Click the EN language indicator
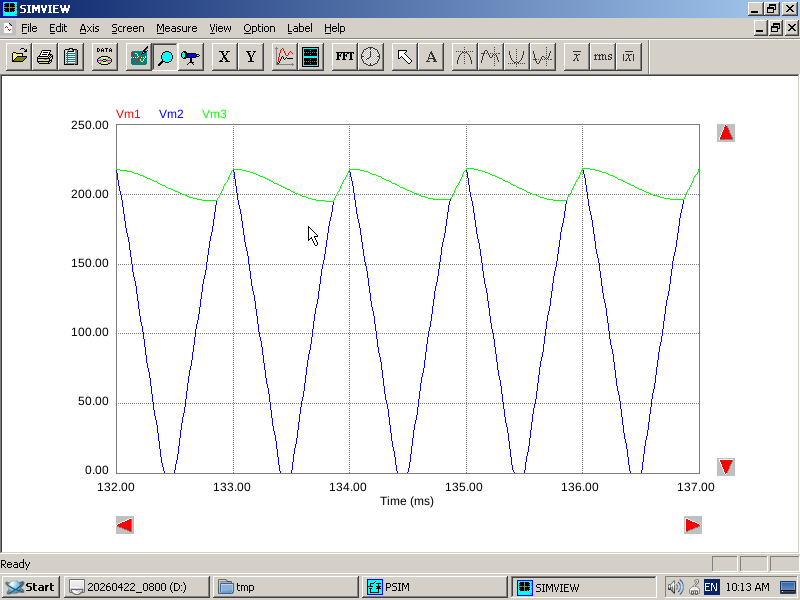This screenshot has width=800, height=600. tap(711, 587)
